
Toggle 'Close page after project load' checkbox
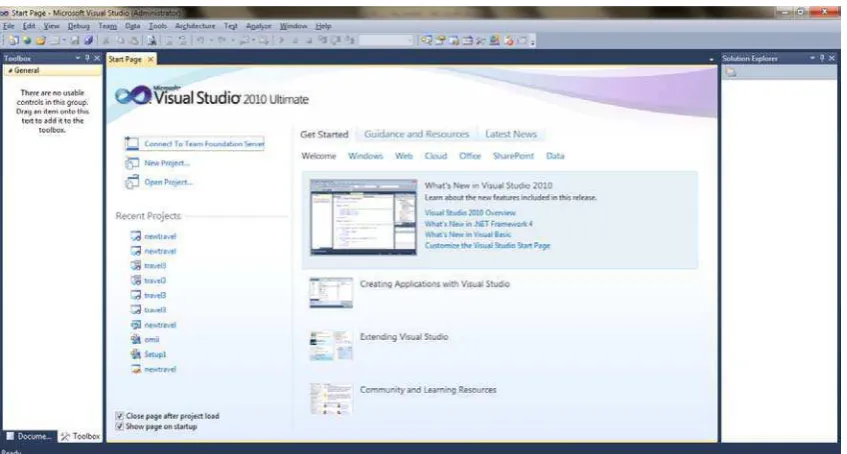click(120, 416)
